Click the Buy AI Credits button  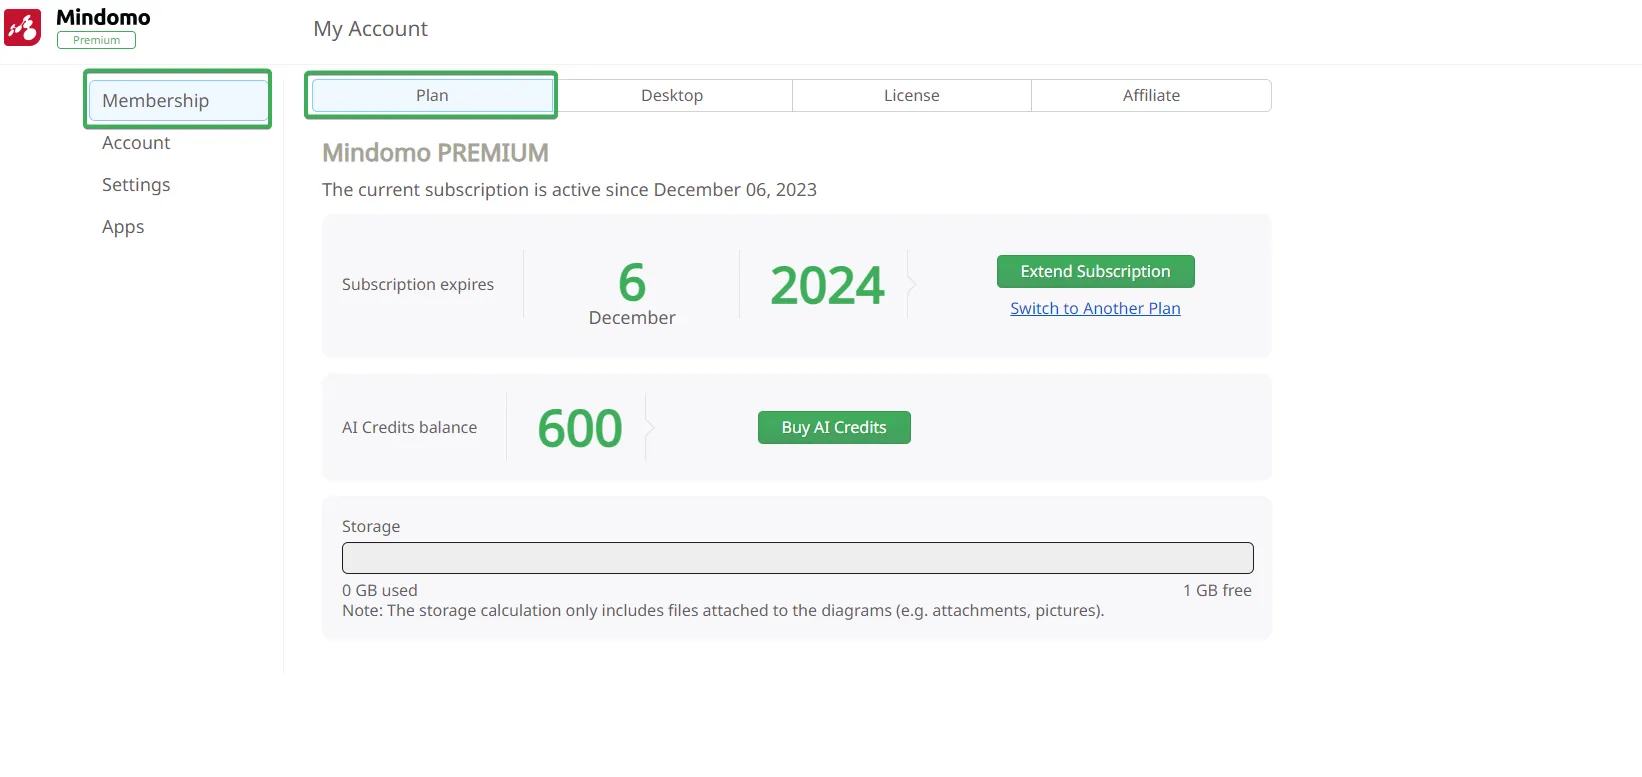point(834,427)
